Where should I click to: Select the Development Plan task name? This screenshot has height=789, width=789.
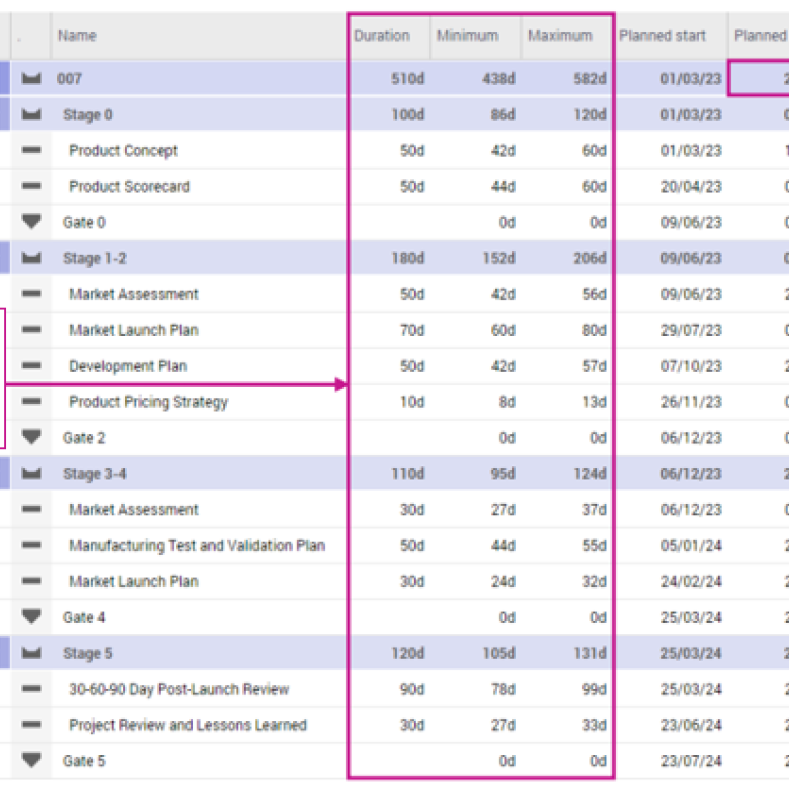128,366
